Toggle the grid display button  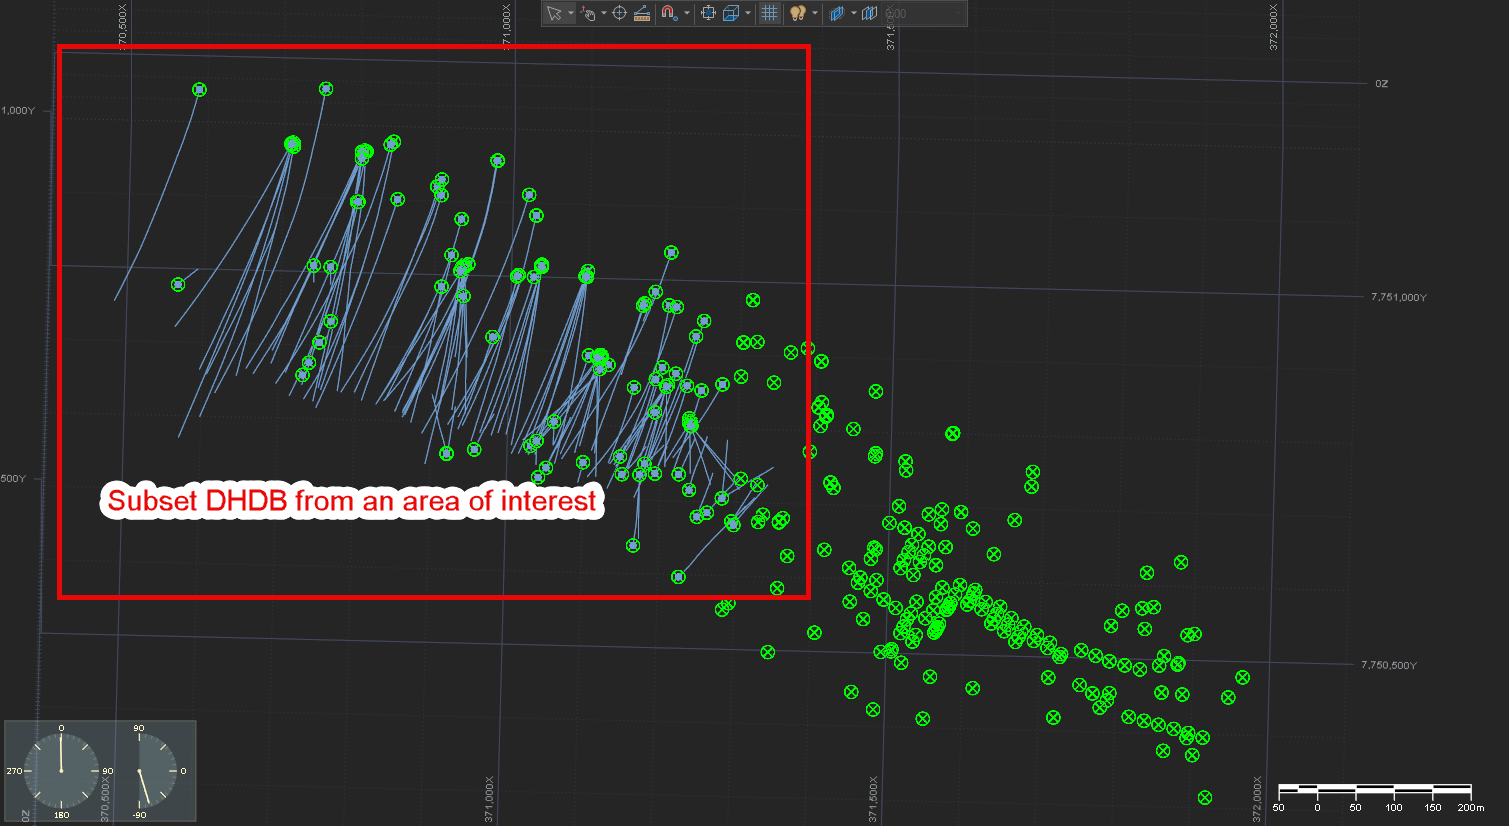(769, 13)
